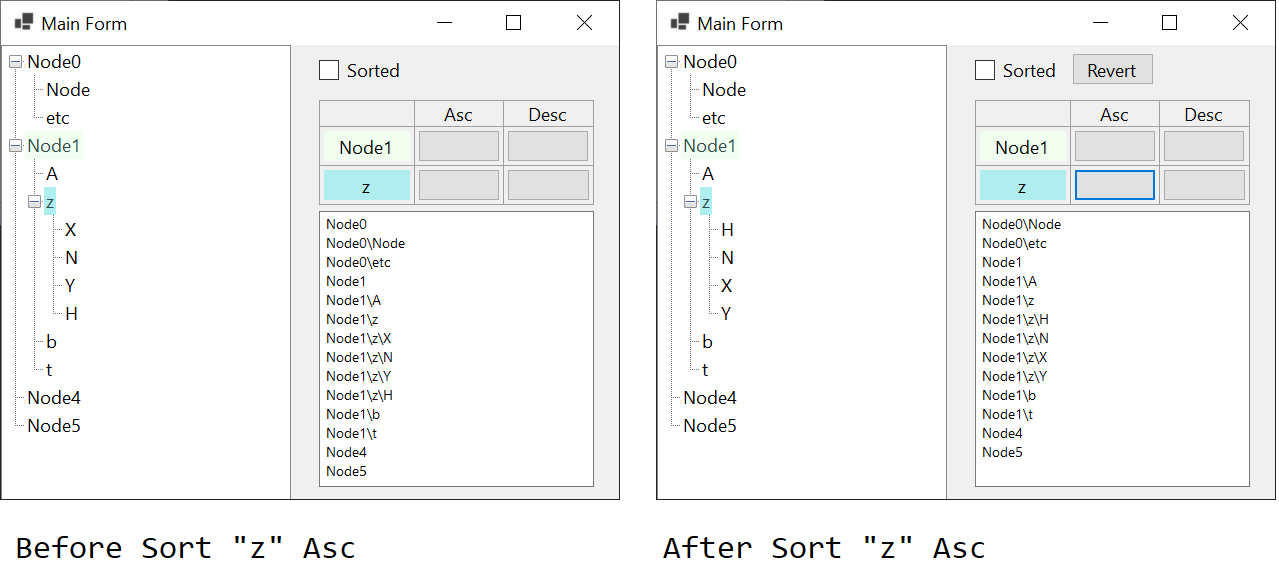Select tree node etc in the right window
Image resolution: width=1279 pixels, height=578 pixels.
[x=714, y=118]
